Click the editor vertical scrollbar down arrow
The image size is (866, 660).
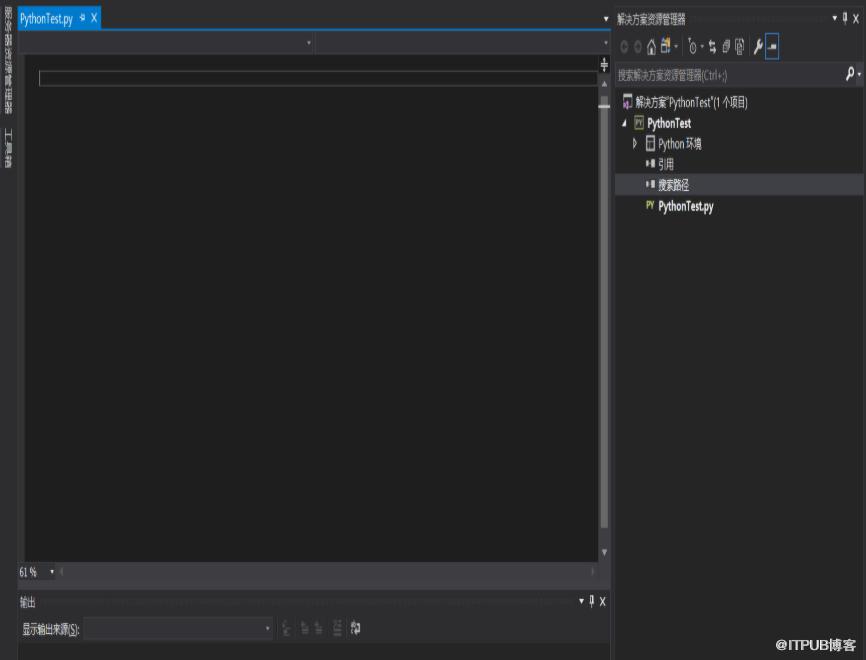pyautogui.click(x=604, y=552)
